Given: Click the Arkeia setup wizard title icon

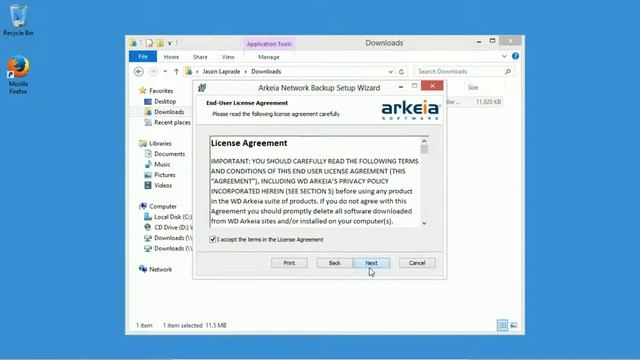Looking at the screenshot, I should 202,88.
